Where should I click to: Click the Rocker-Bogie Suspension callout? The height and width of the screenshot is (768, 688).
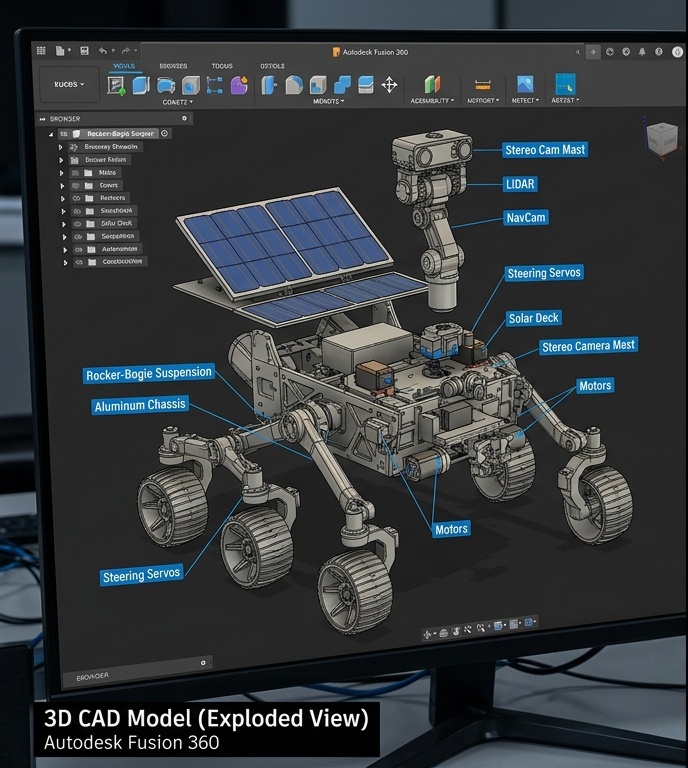pos(149,374)
